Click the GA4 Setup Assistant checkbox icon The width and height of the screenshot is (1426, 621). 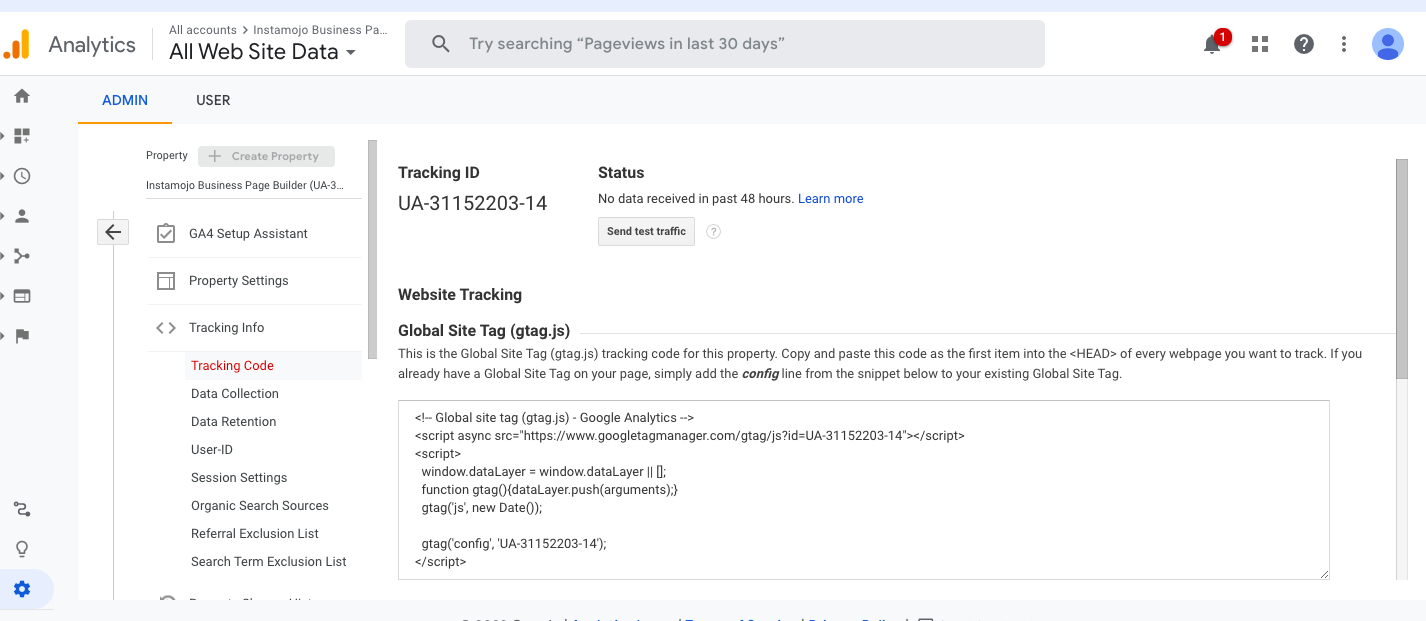coord(166,233)
